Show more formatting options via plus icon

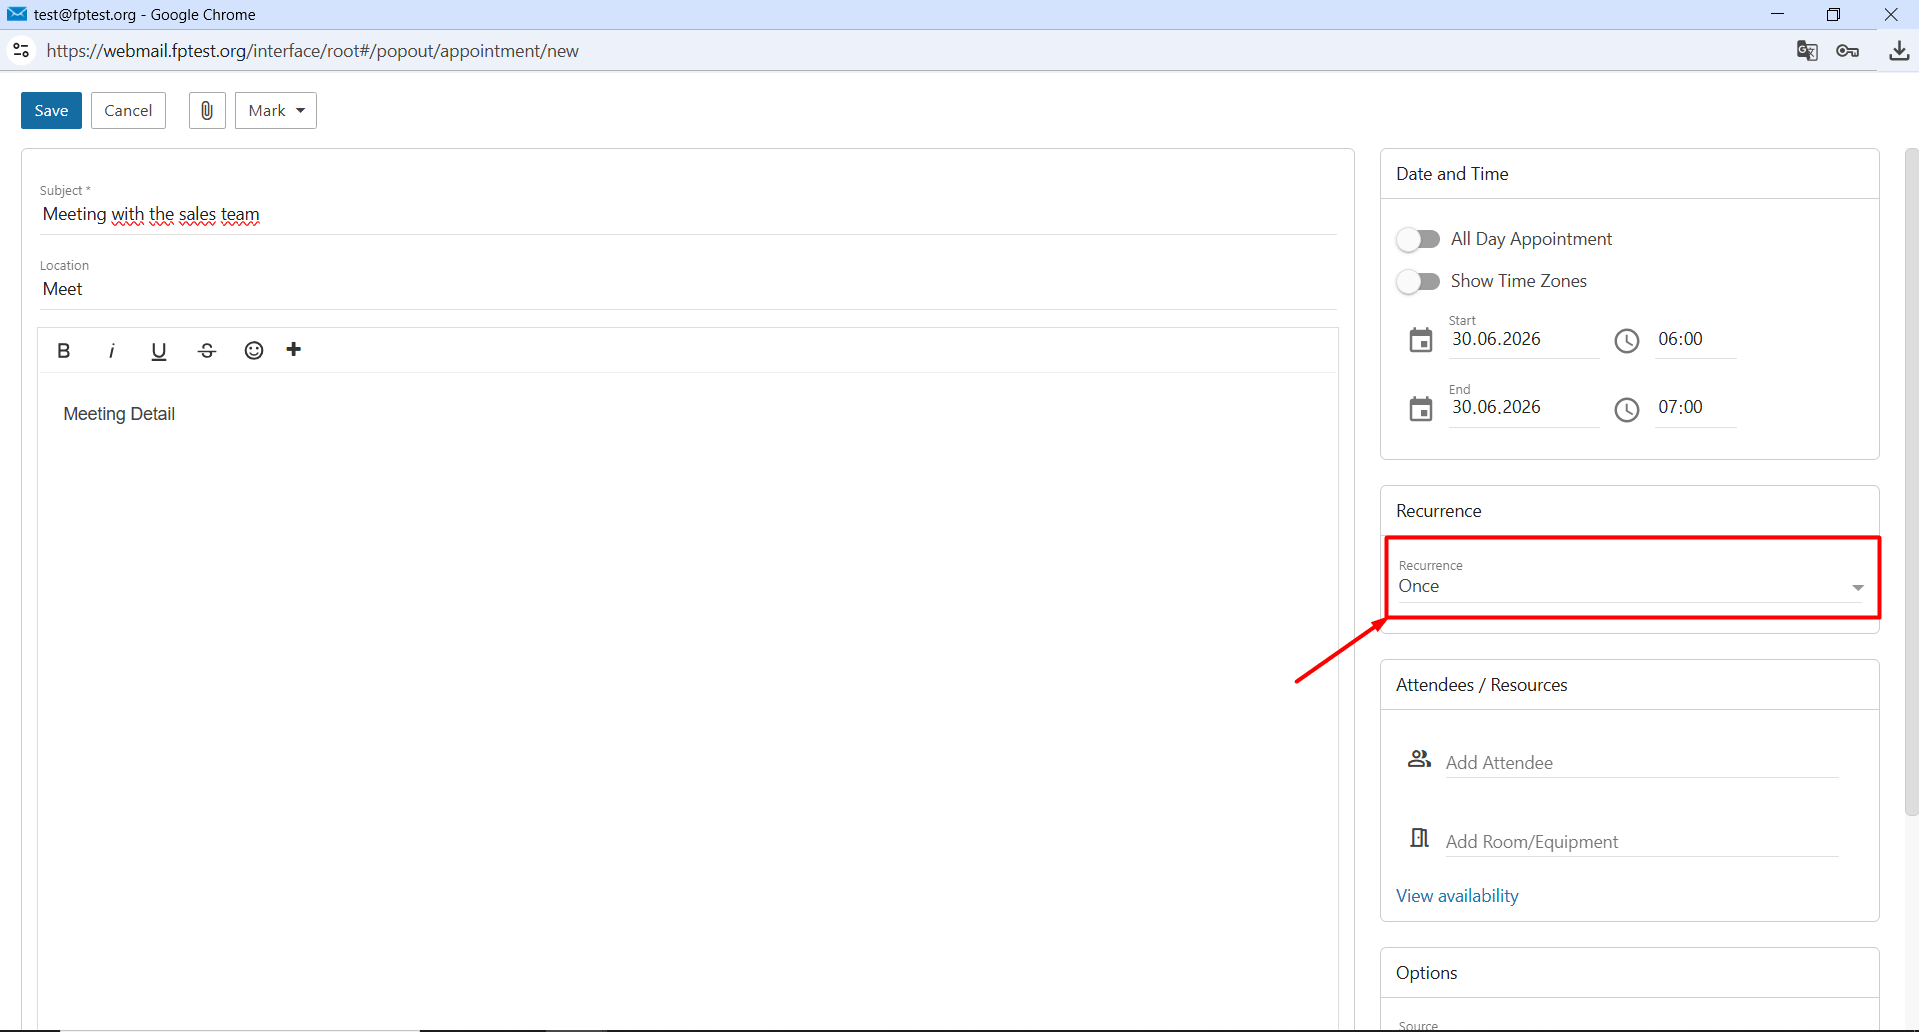pos(294,349)
